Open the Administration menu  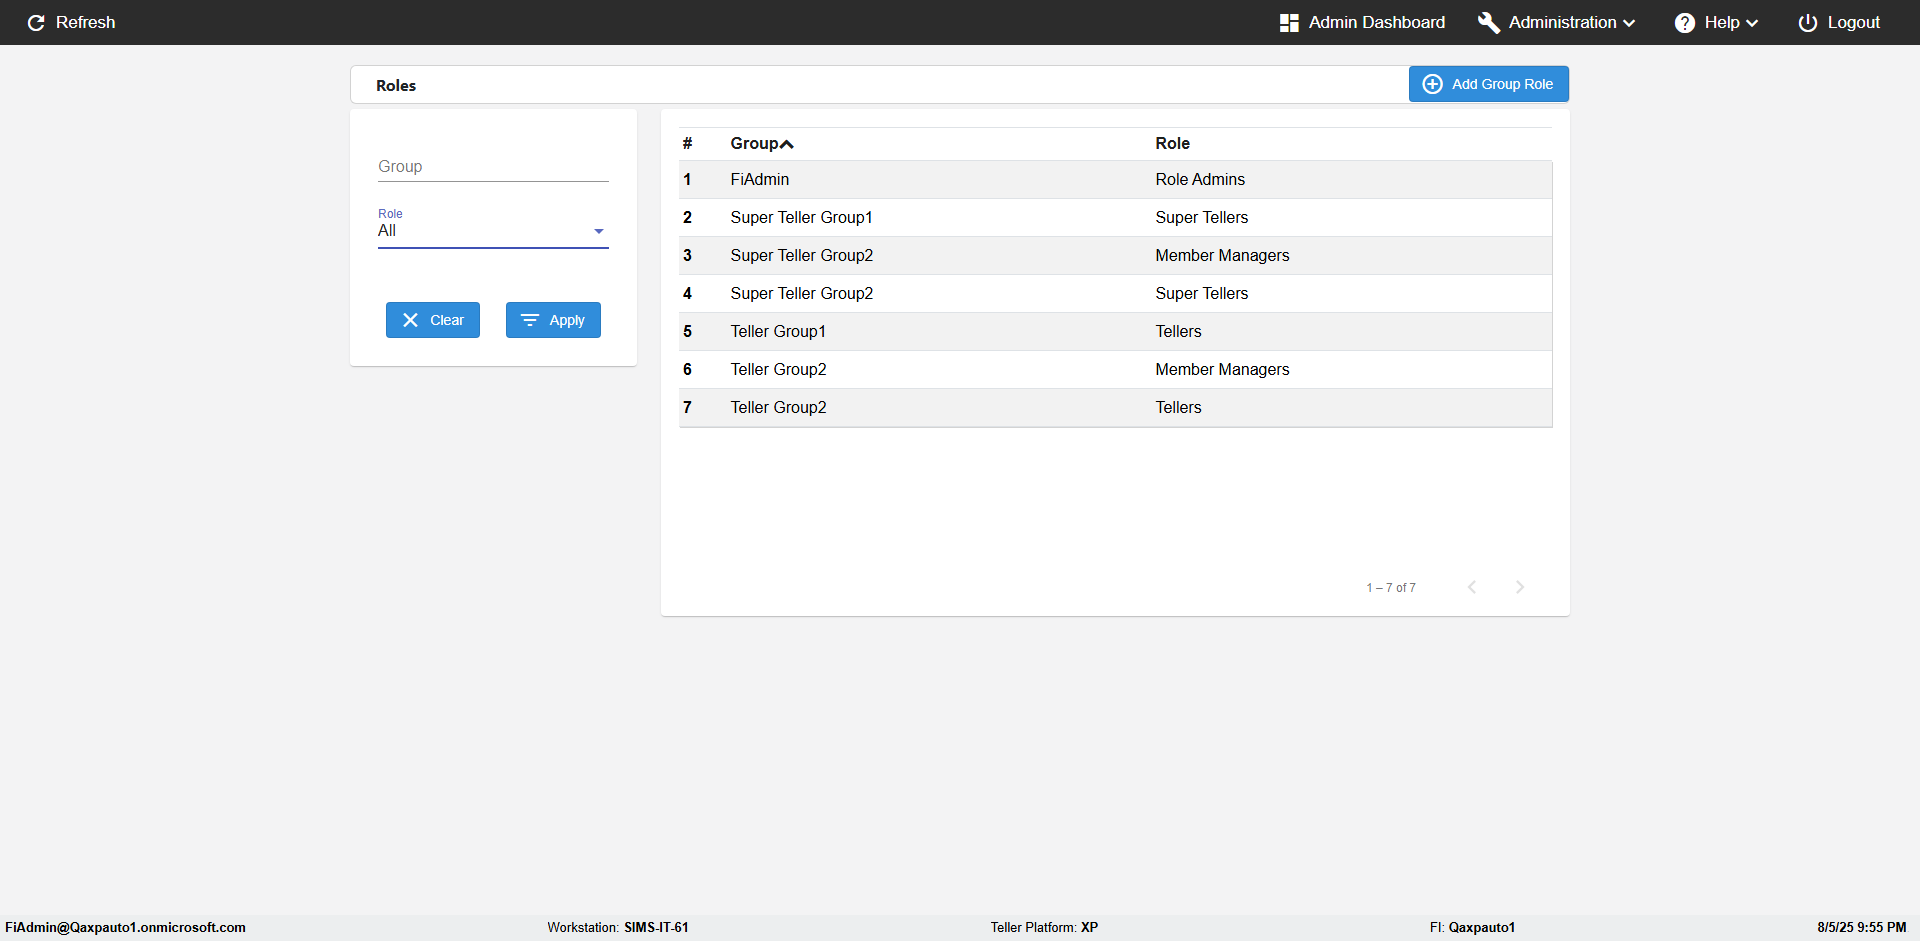[x=1557, y=22]
